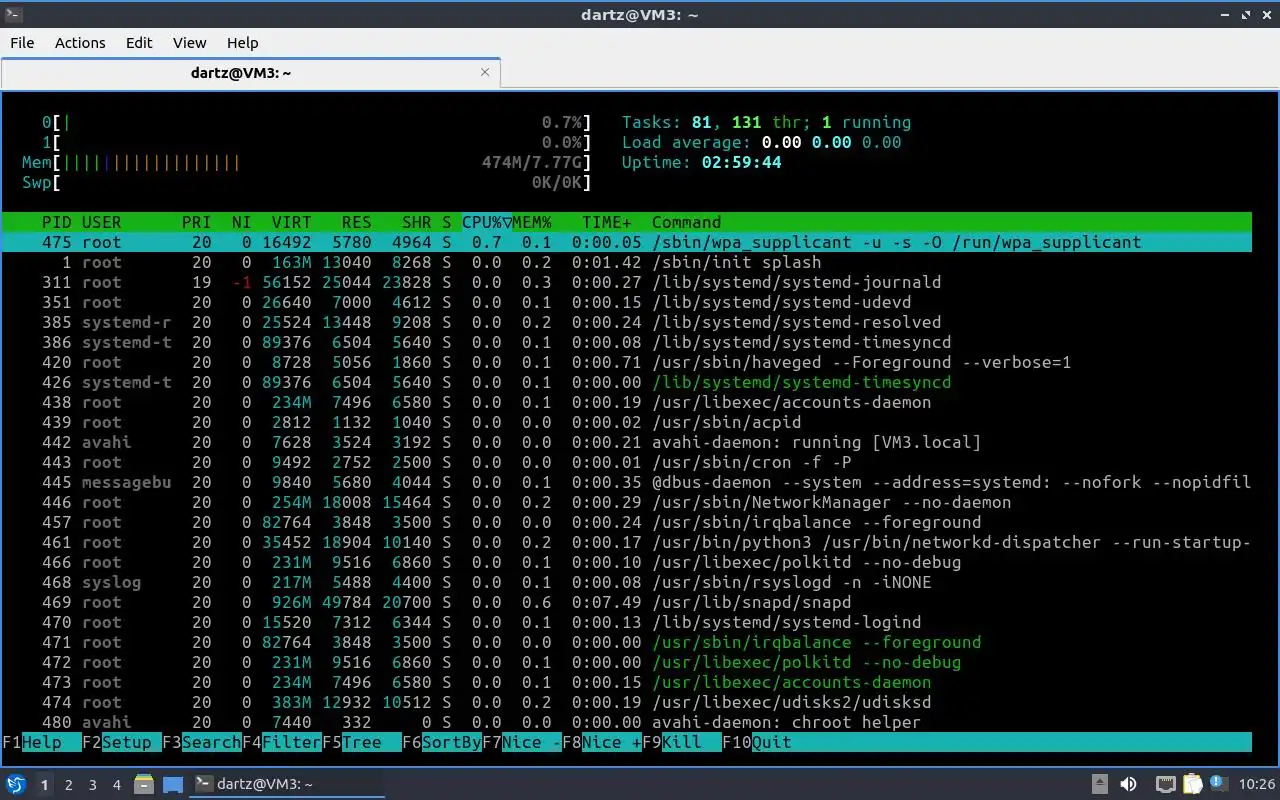Viewport: 1280px width, 800px height.
Task: Sort by the RES column header
Action: 356,222
